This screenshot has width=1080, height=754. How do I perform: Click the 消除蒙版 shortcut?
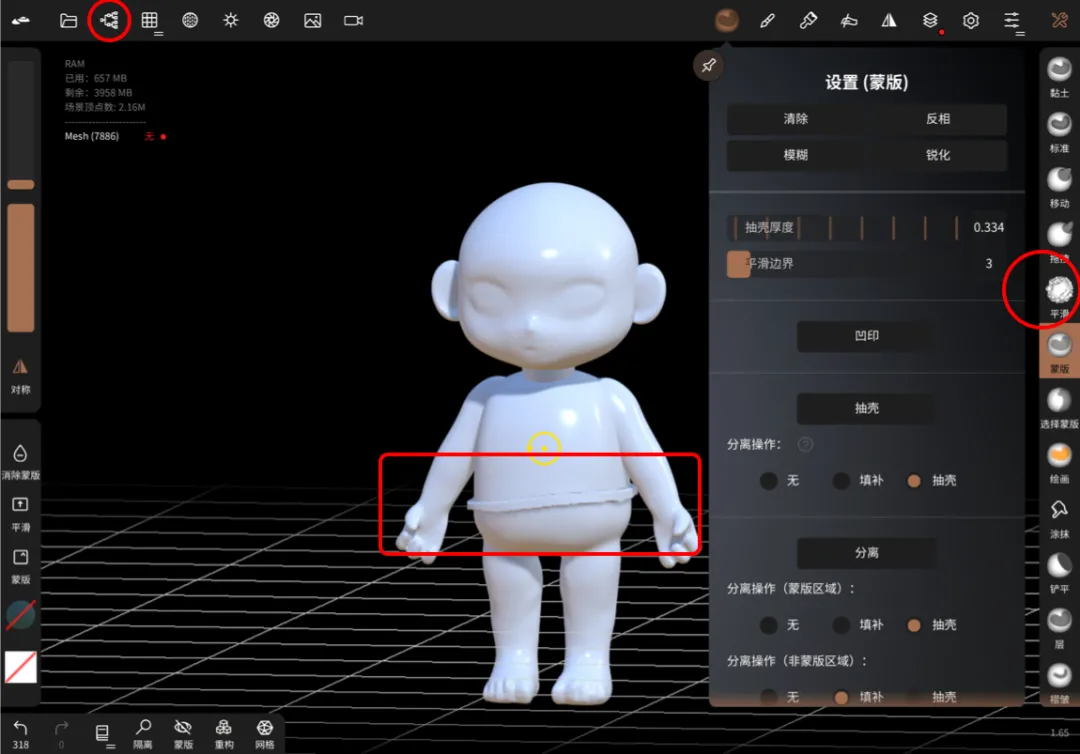click(x=21, y=461)
